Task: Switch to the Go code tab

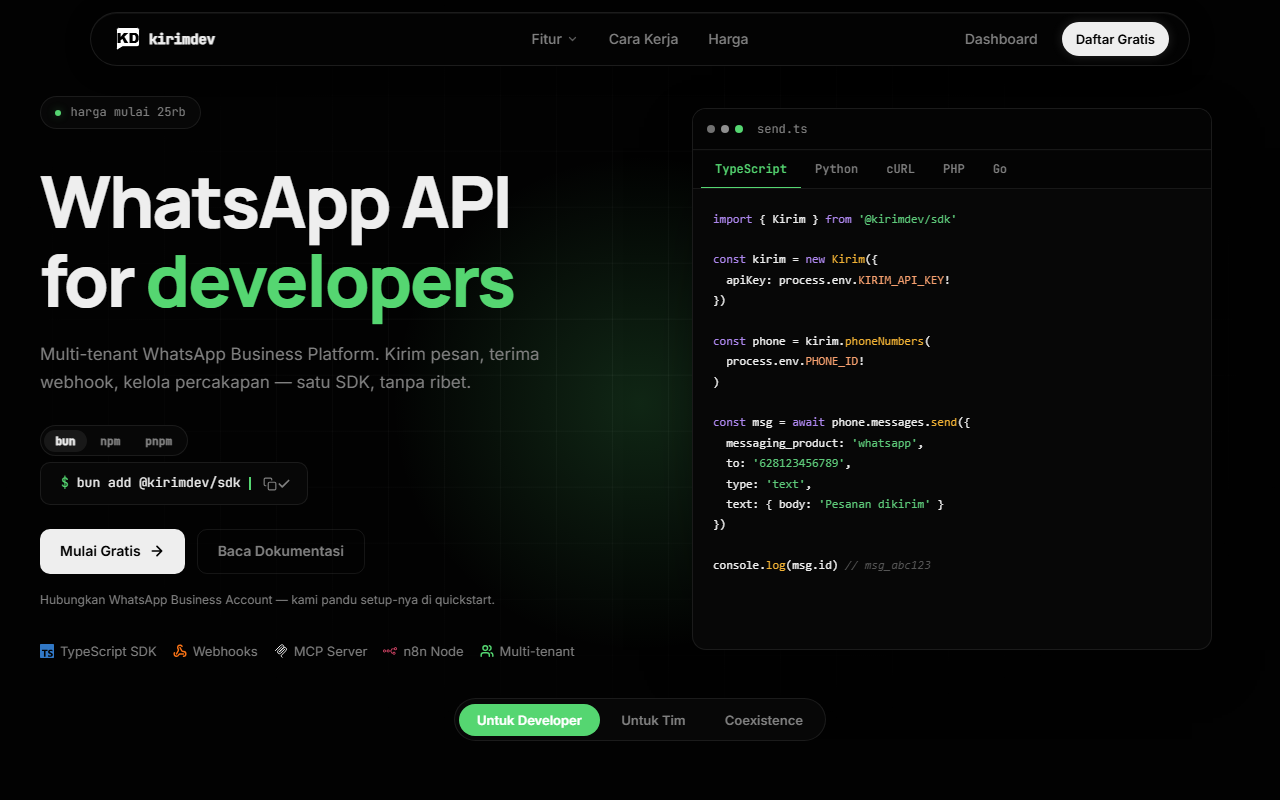Action: 1000,169
